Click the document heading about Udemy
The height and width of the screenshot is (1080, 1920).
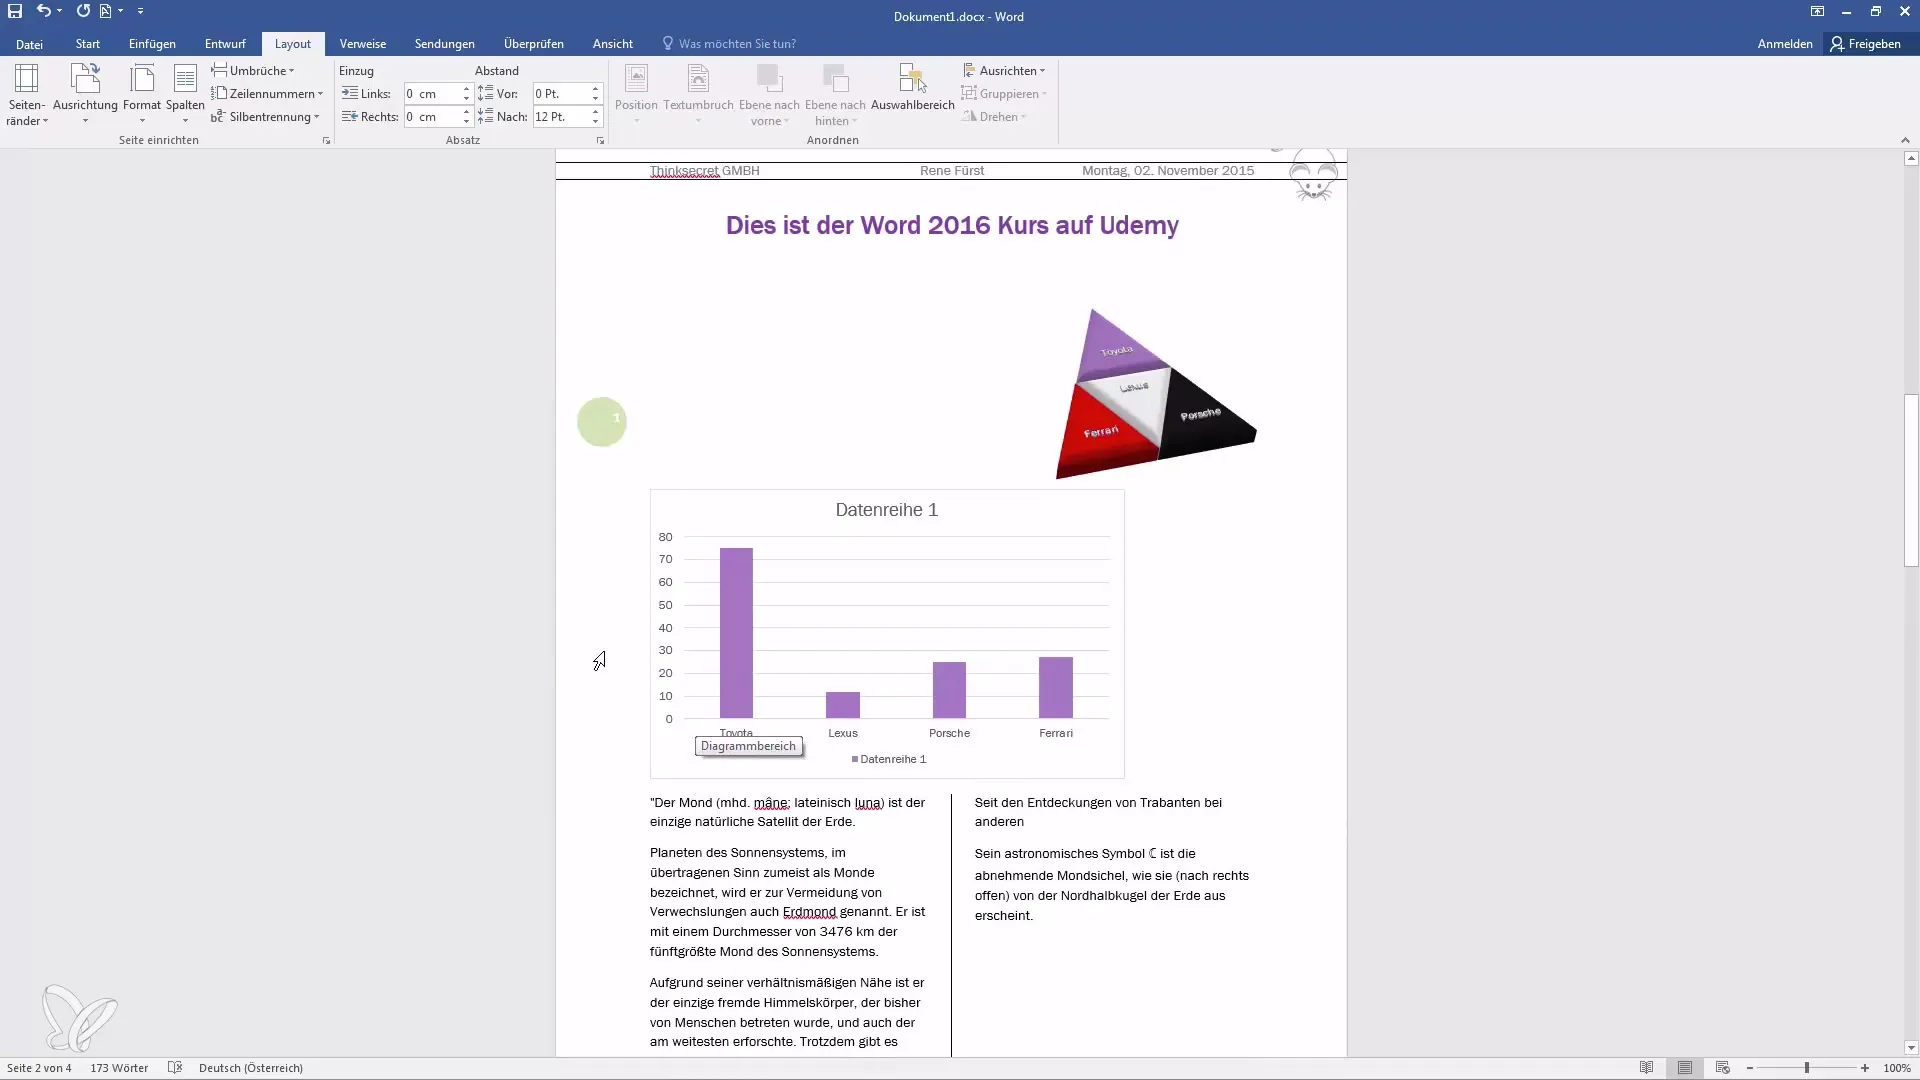click(x=952, y=226)
